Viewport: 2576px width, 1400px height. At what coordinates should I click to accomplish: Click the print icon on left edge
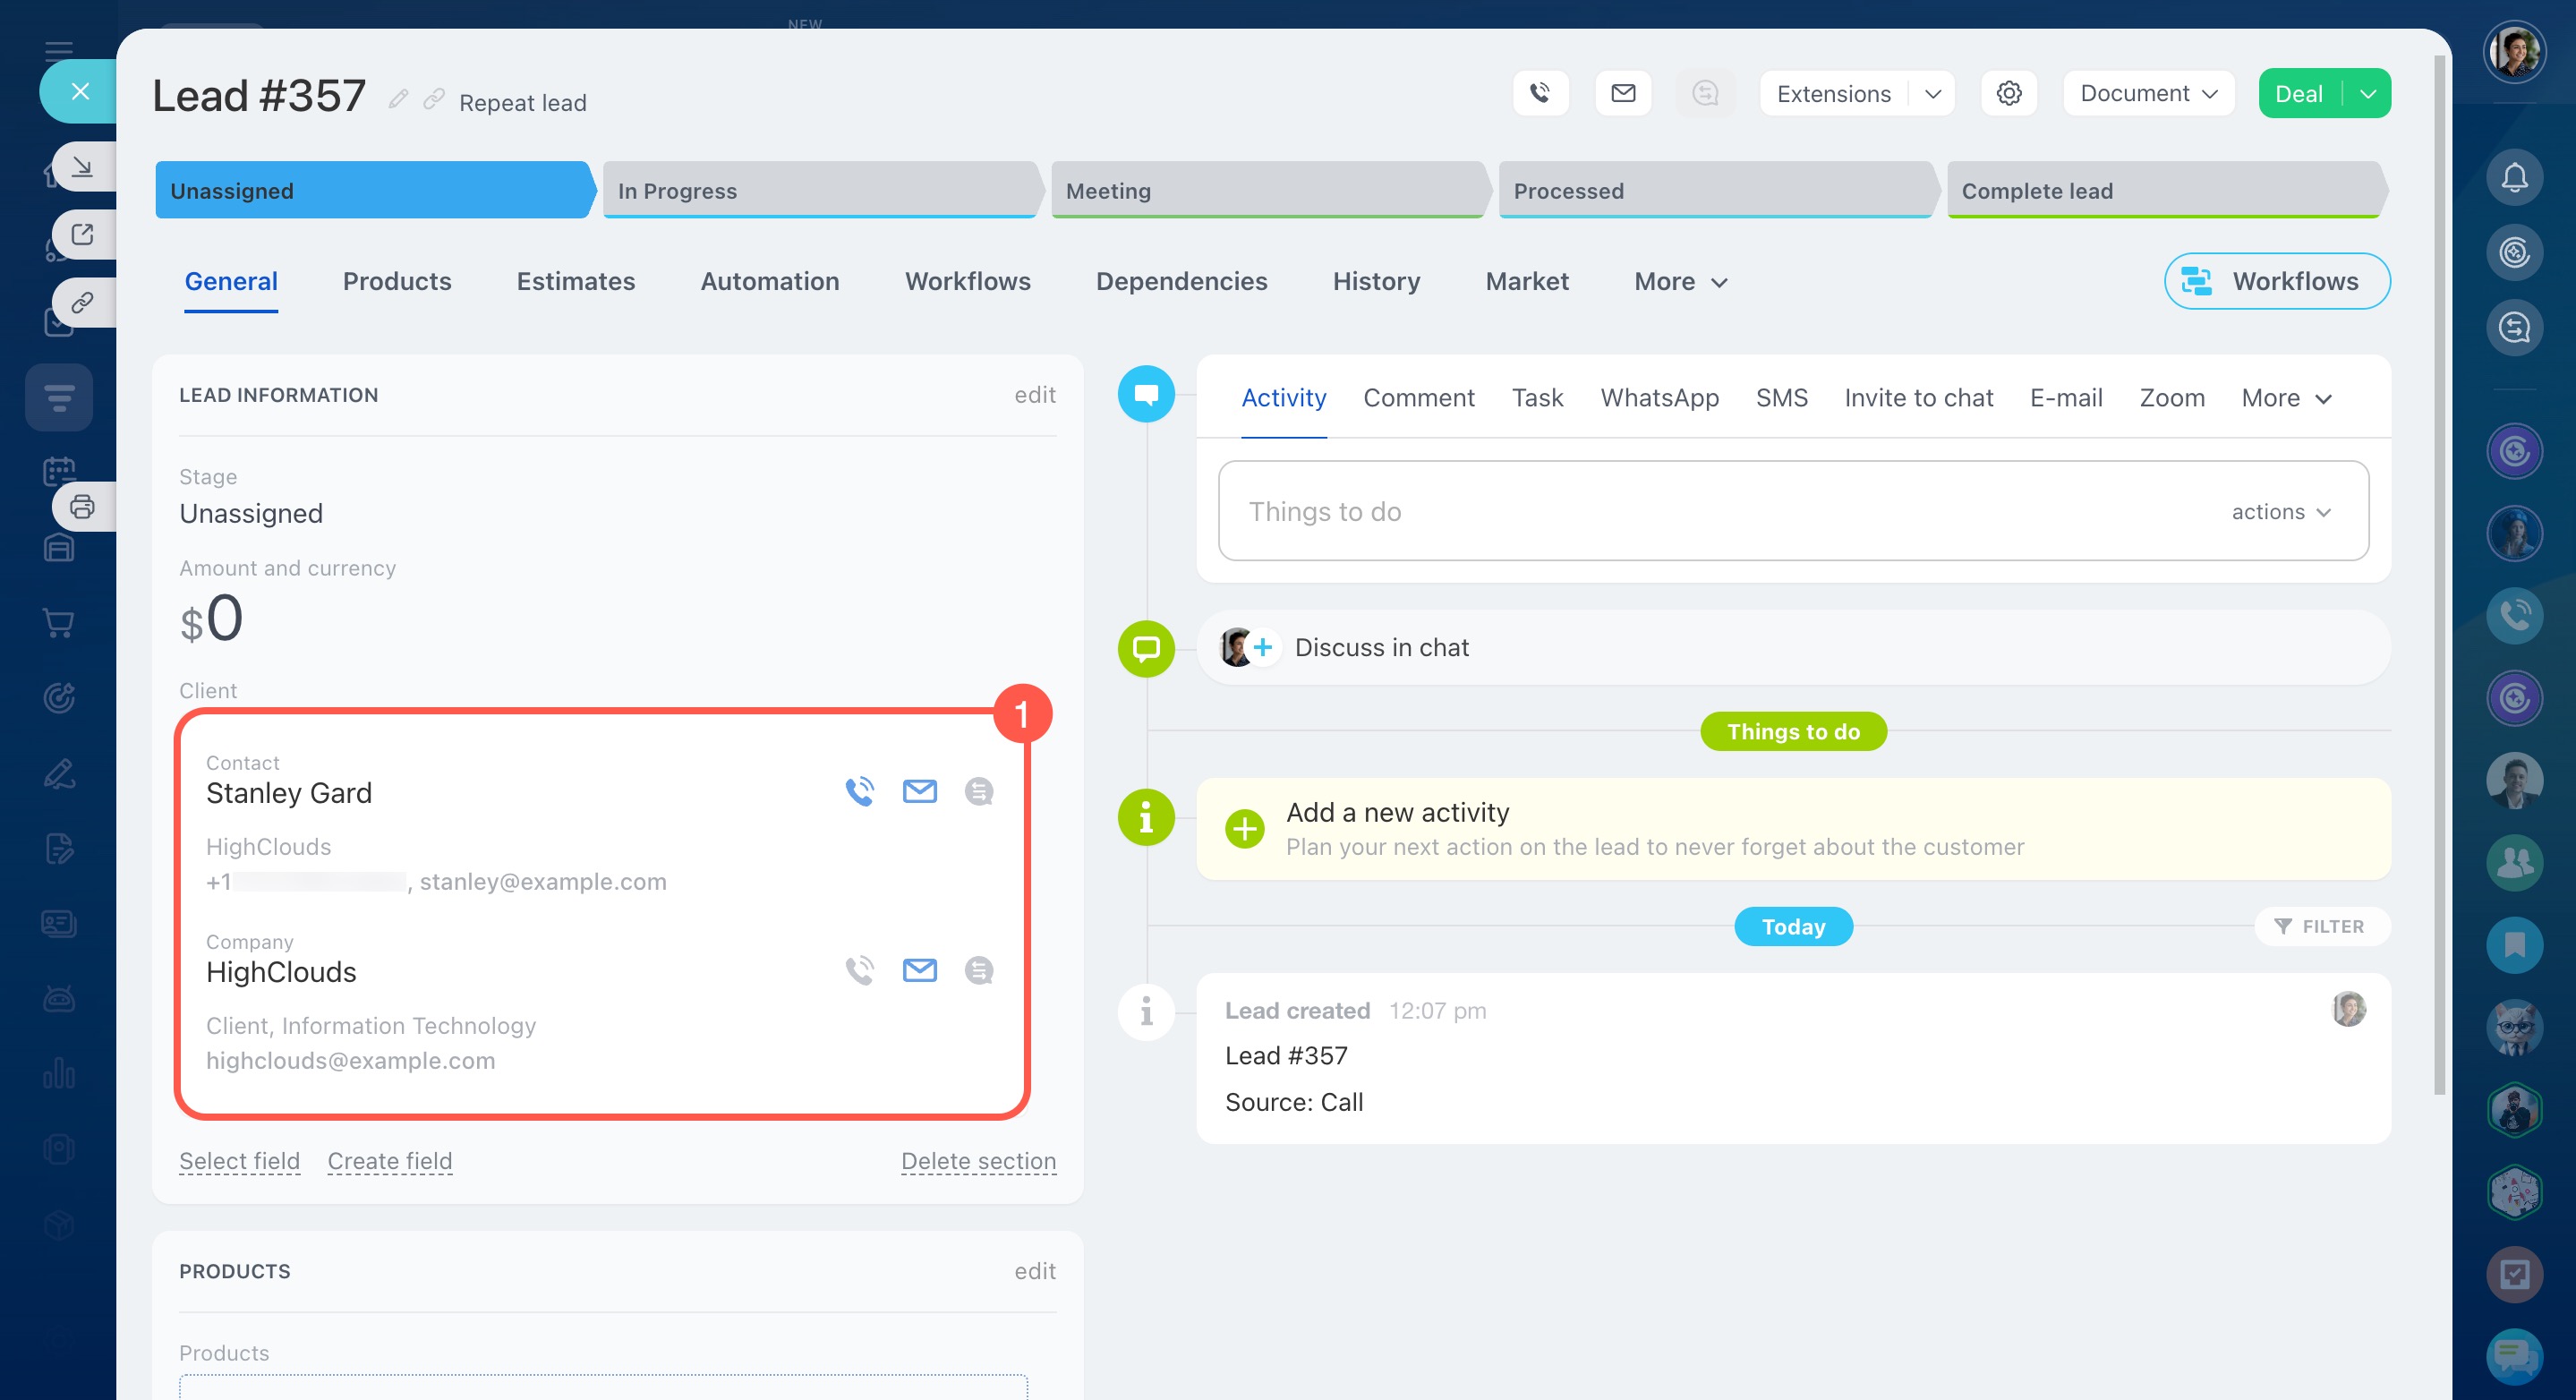point(82,506)
